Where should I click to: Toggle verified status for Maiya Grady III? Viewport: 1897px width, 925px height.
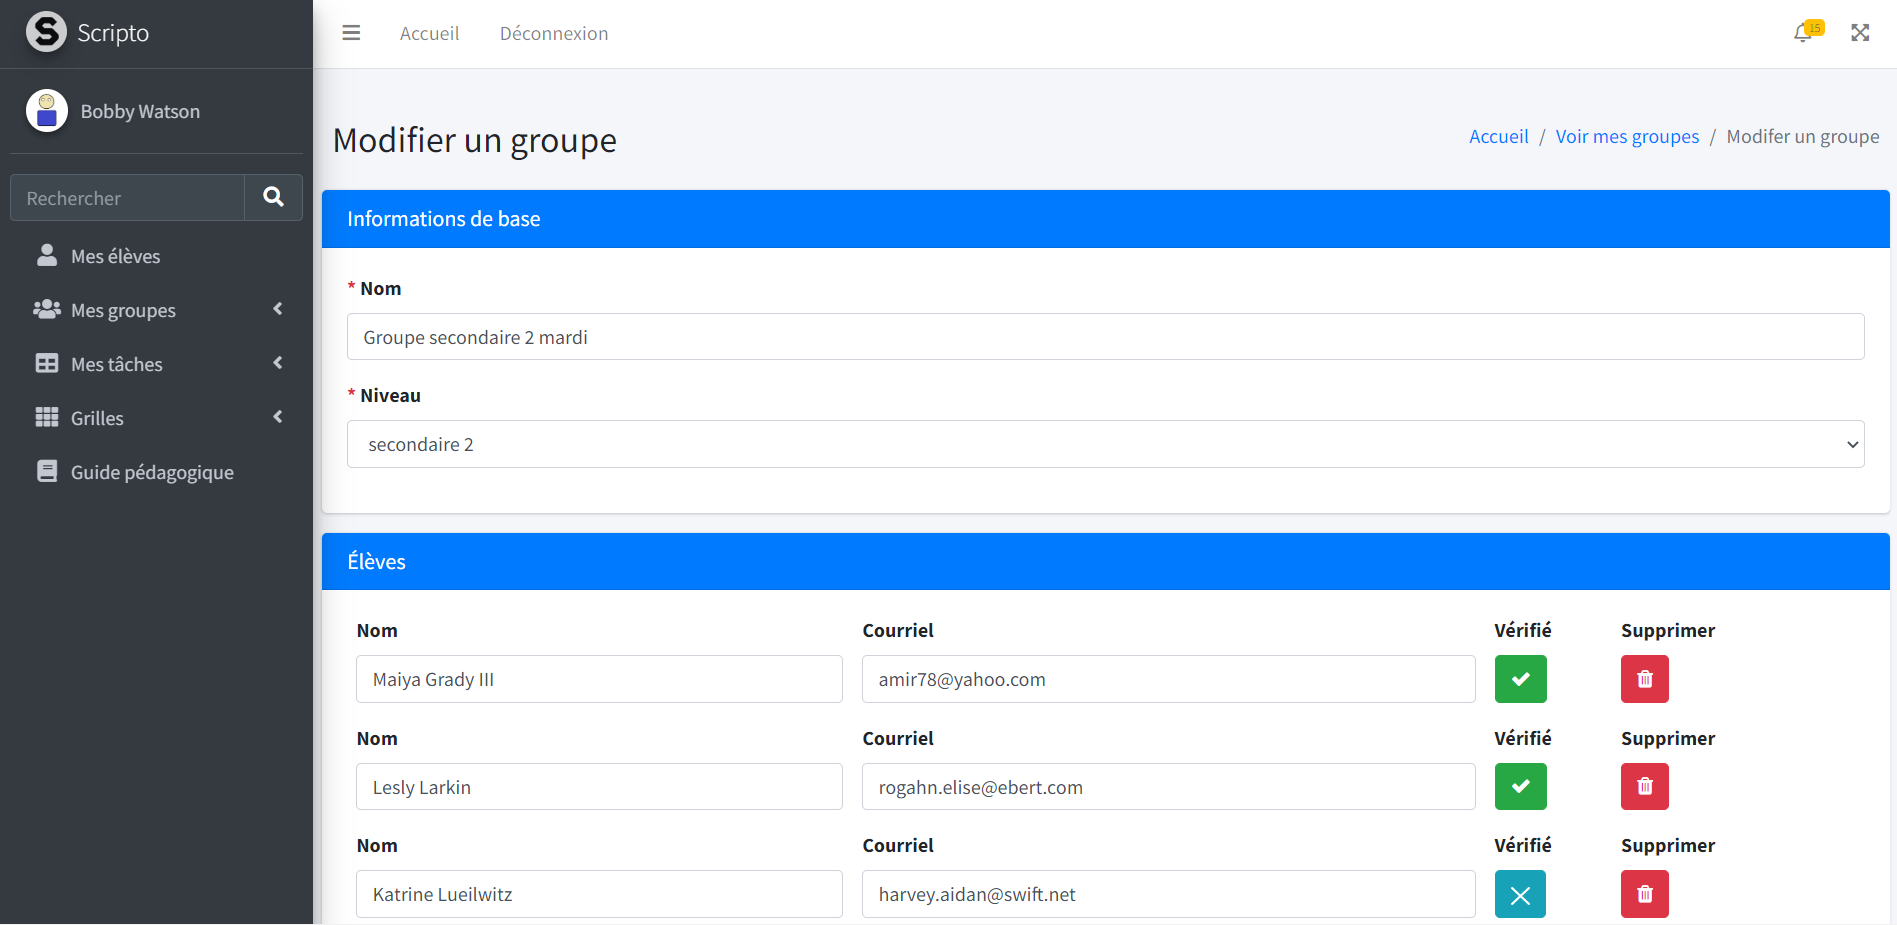1520,679
